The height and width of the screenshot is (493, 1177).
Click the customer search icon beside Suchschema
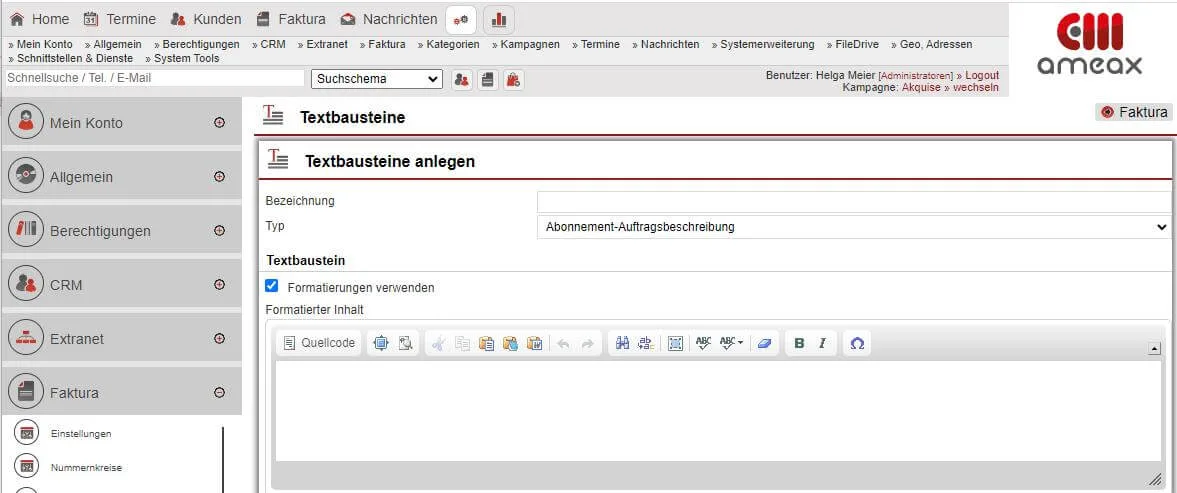[461, 79]
